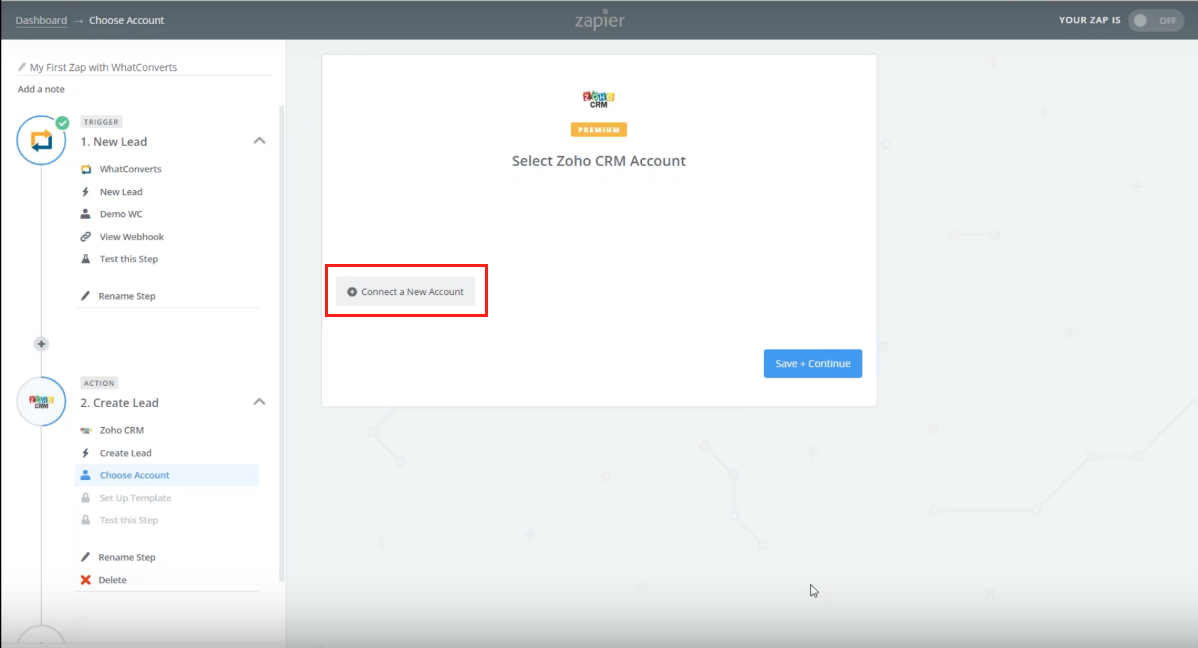Click small WhatConverts icon in trigger list
Screen dimensions: 1198x648
point(86,169)
